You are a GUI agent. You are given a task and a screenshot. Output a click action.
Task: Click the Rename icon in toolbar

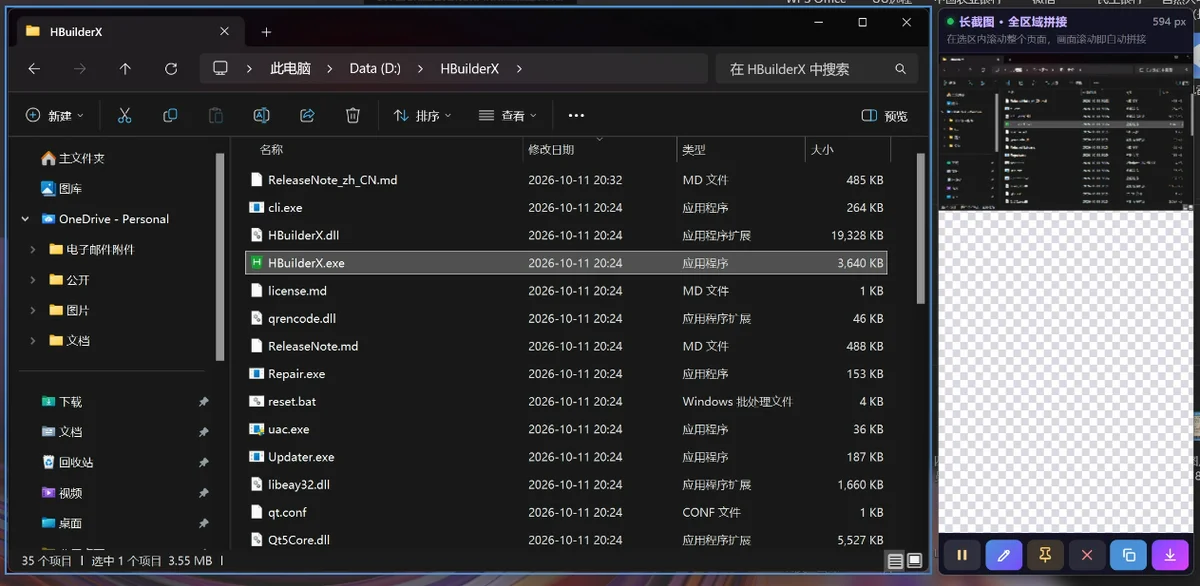coord(261,116)
